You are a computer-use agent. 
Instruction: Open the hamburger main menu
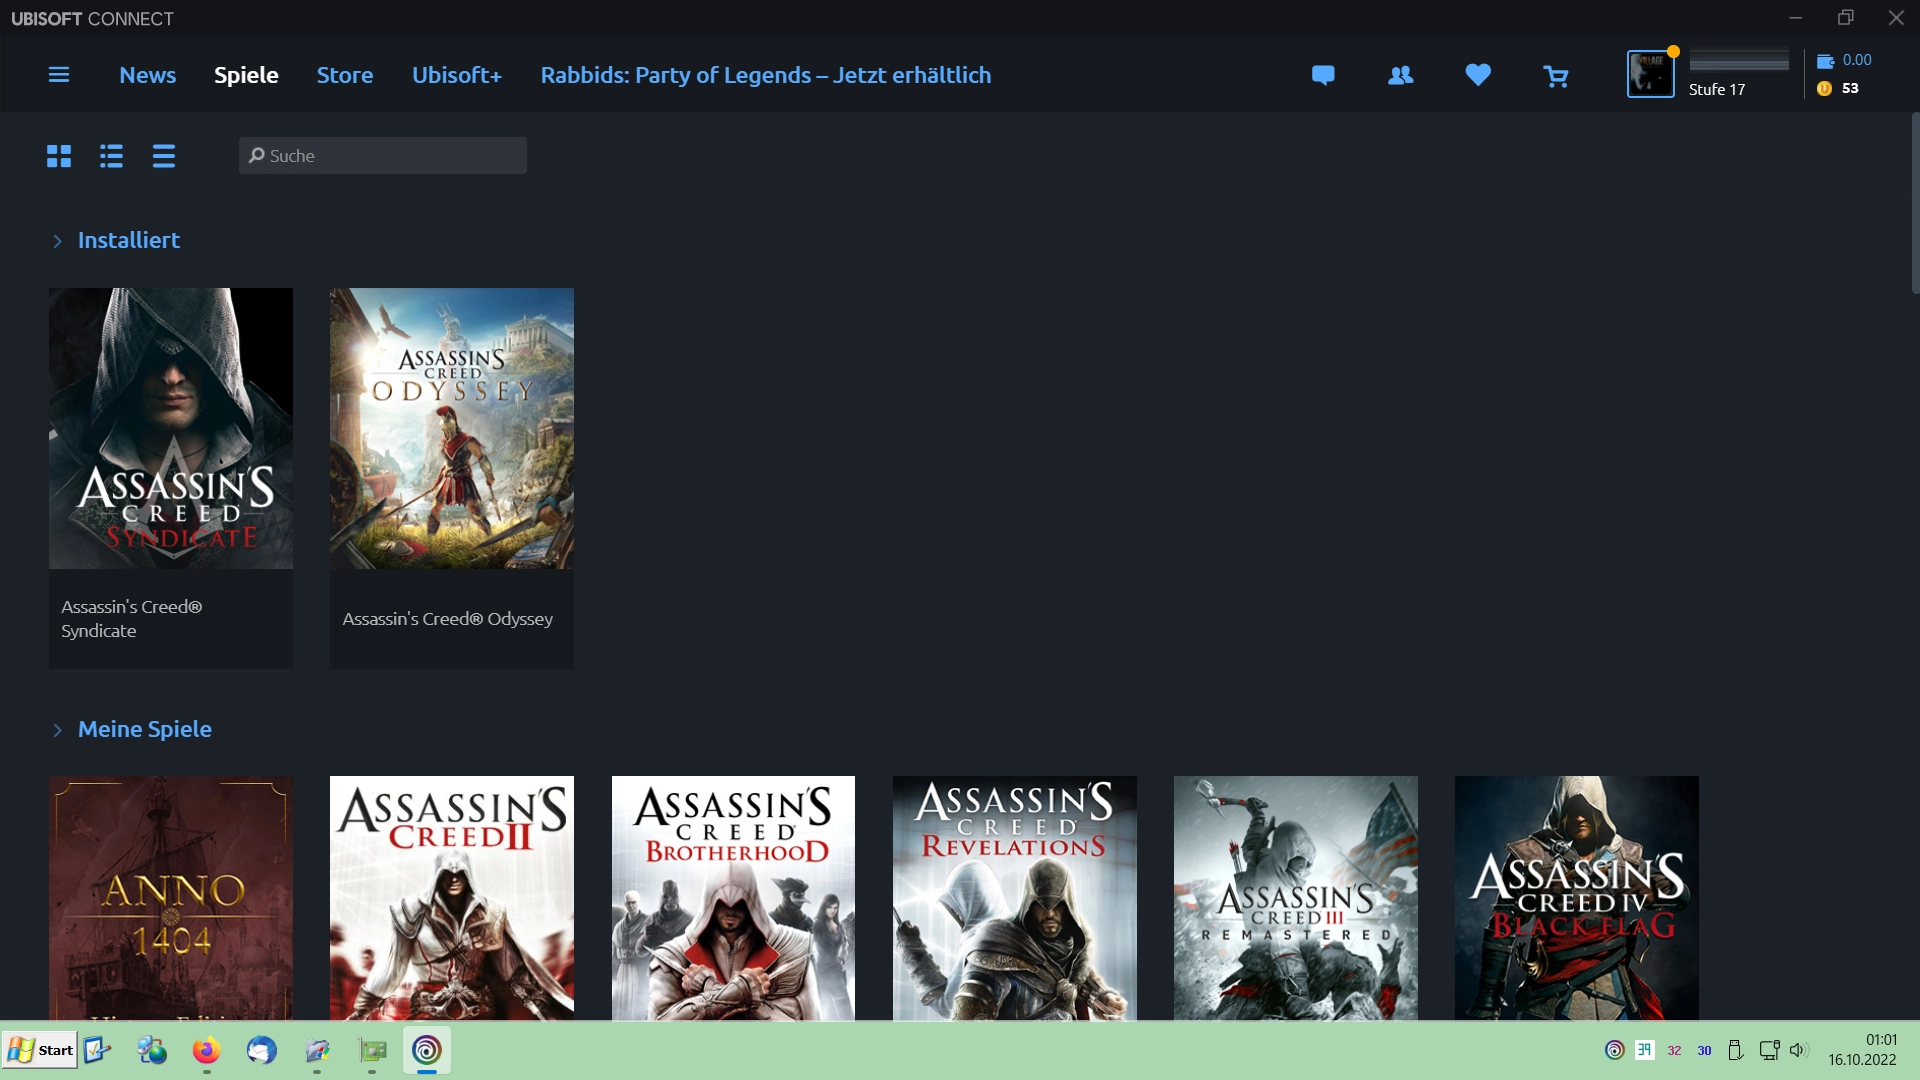click(59, 75)
